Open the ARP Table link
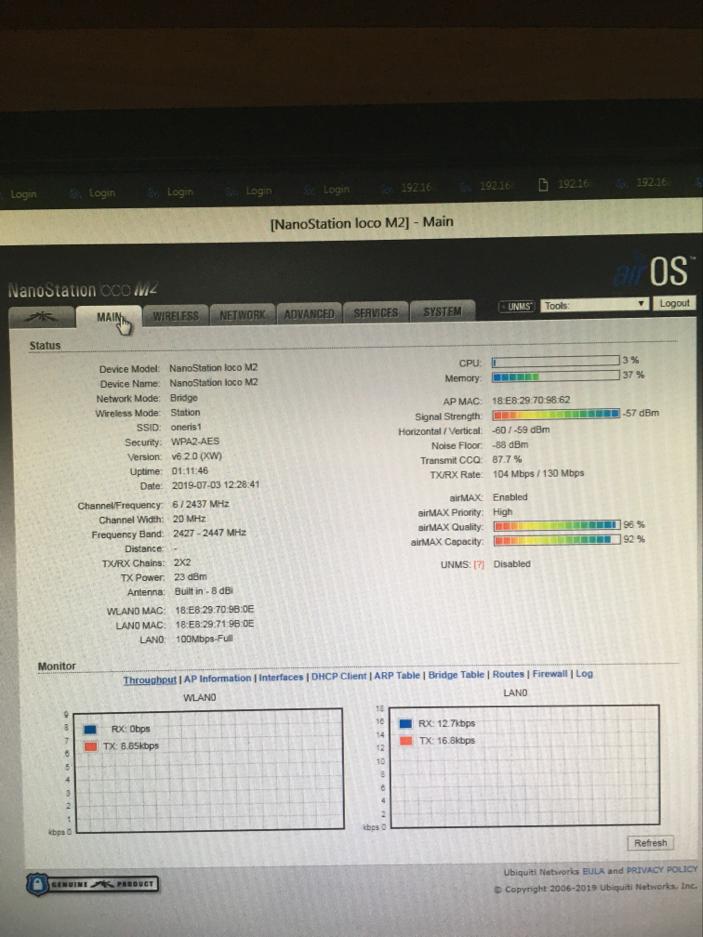The width and height of the screenshot is (703, 937). click(397, 676)
